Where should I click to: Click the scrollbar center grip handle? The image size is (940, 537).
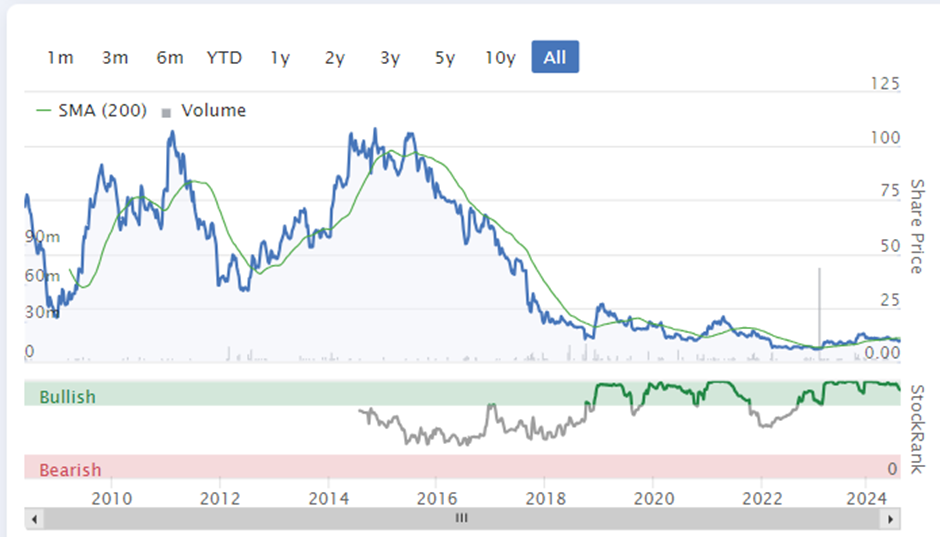461,518
